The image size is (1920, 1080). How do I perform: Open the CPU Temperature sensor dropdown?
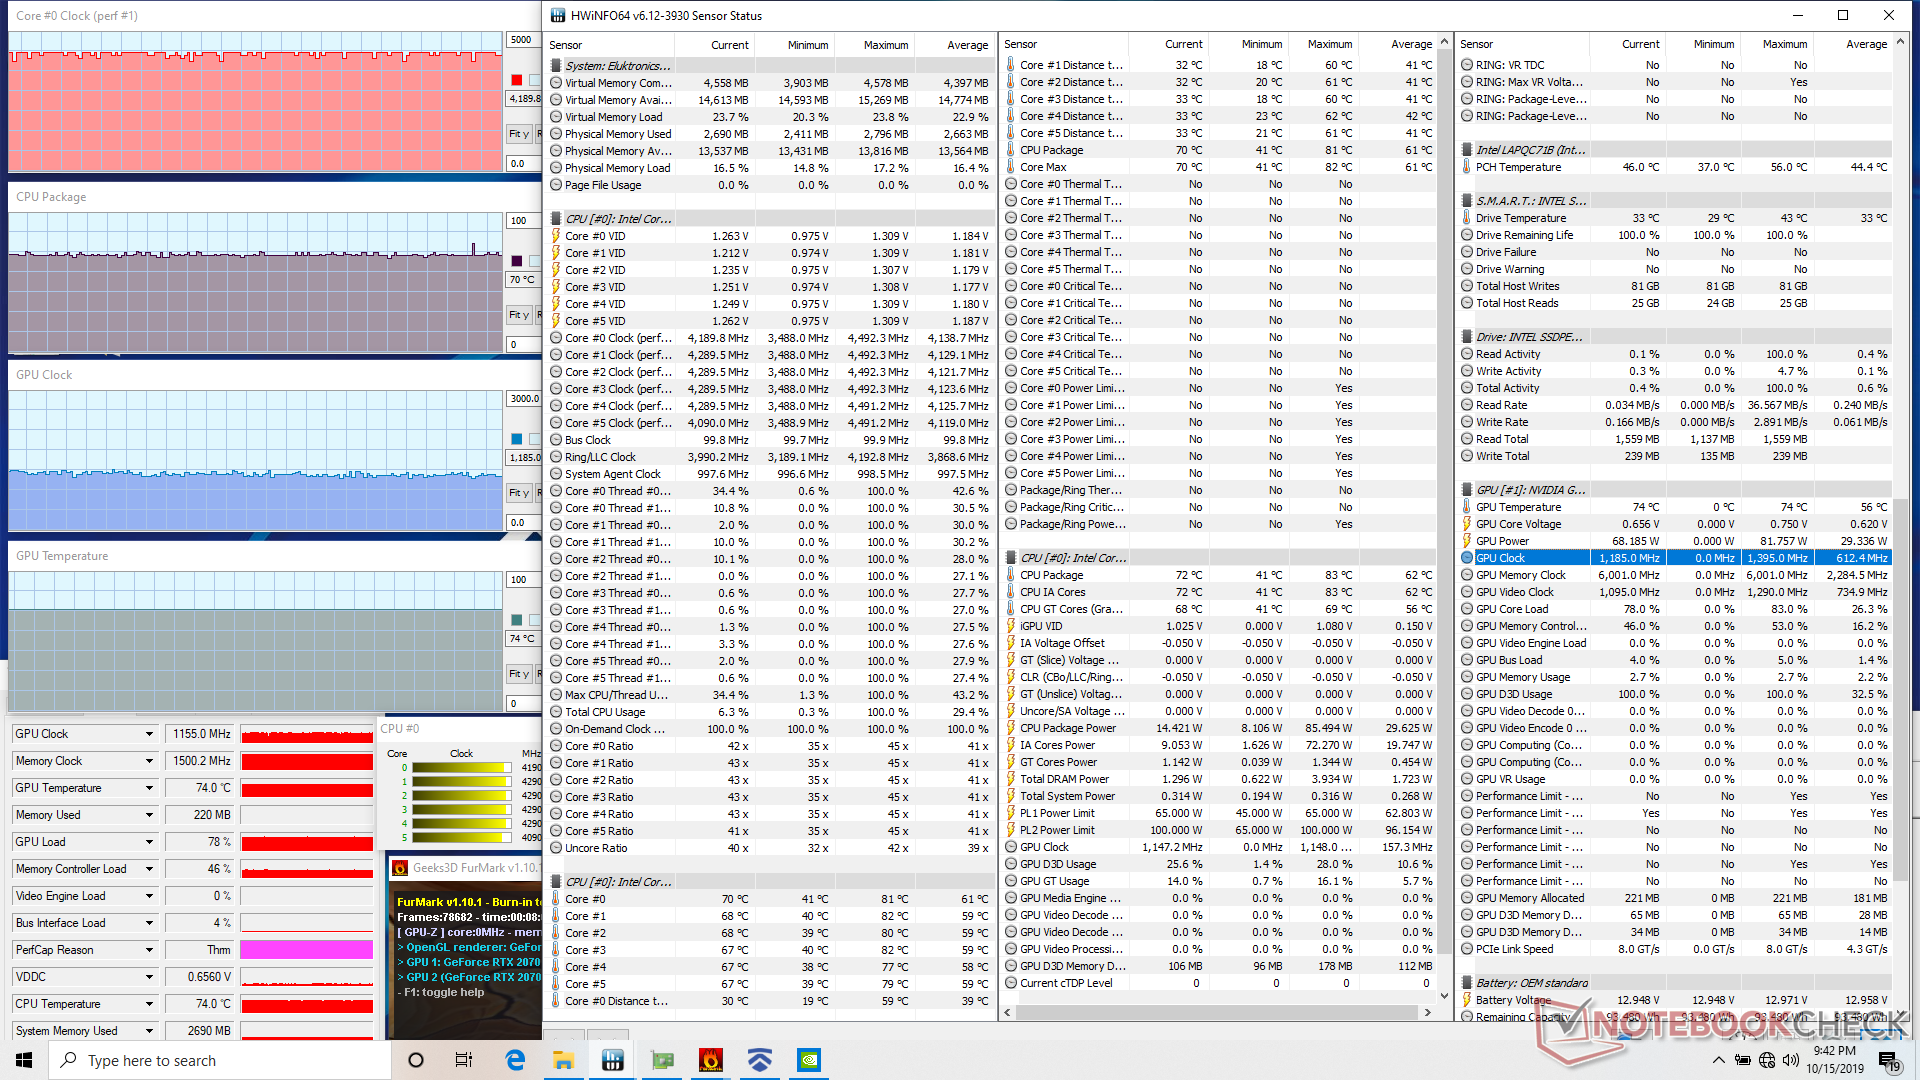(149, 1004)
